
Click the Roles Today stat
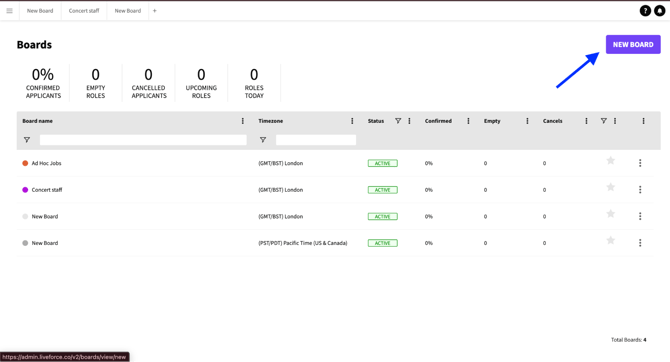(254, 83)
